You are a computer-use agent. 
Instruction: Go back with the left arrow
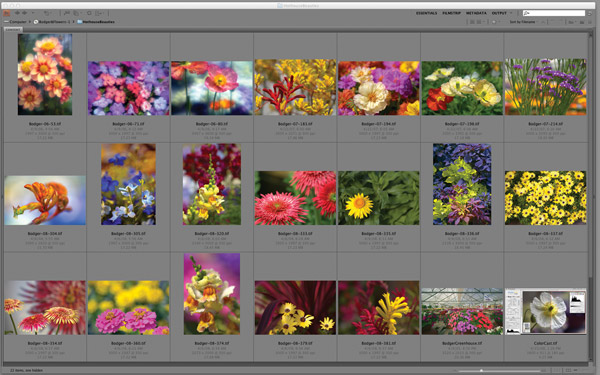pos(17,13)
